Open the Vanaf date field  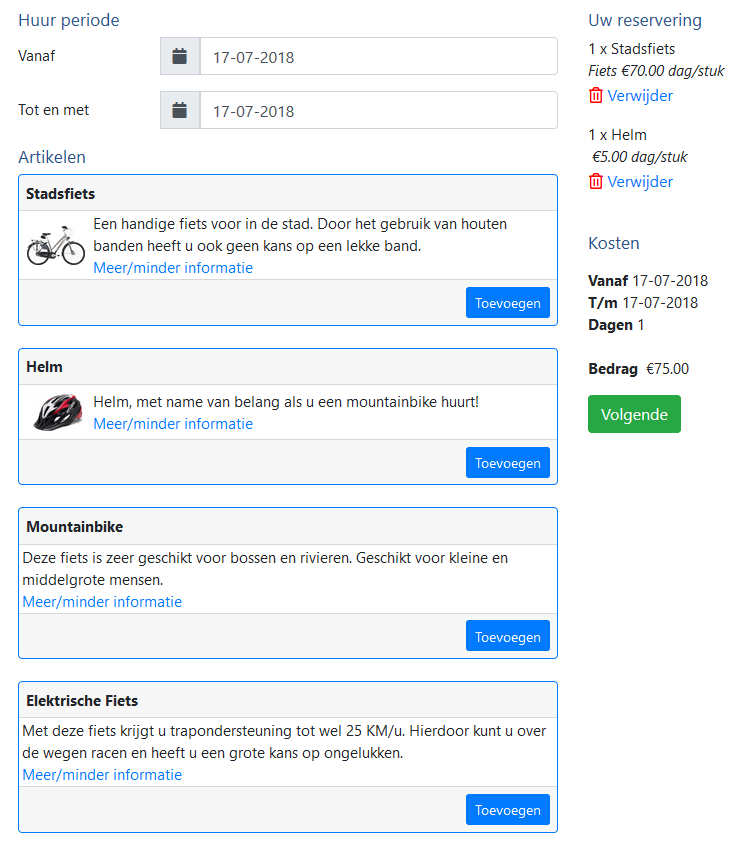378,56
